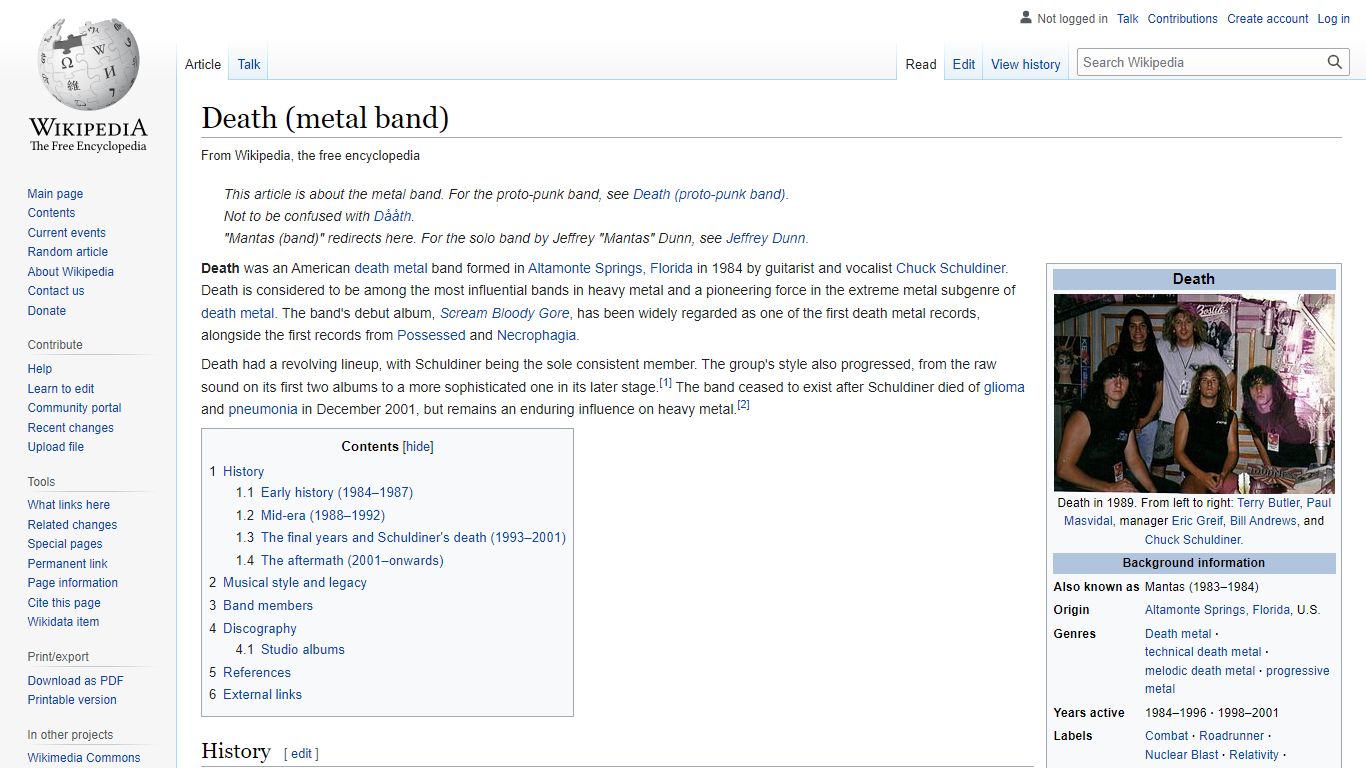Open Related changes link
Image resolution: width=1366 pixels, height=768 pixels.
click(x=72, y=525)
